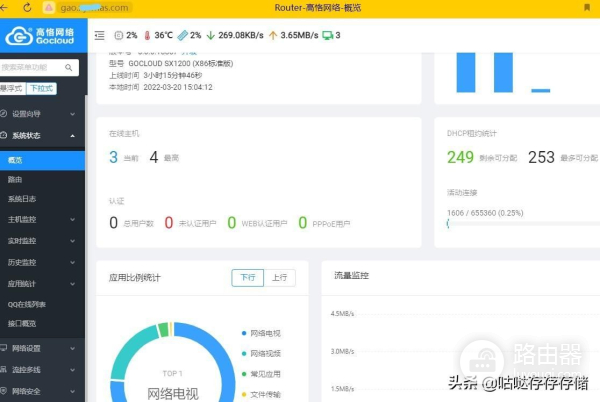Click the online hosts monitor icon
Viewport: 600px width, 402px height.
pyautogui.click(x=328, y=36)
